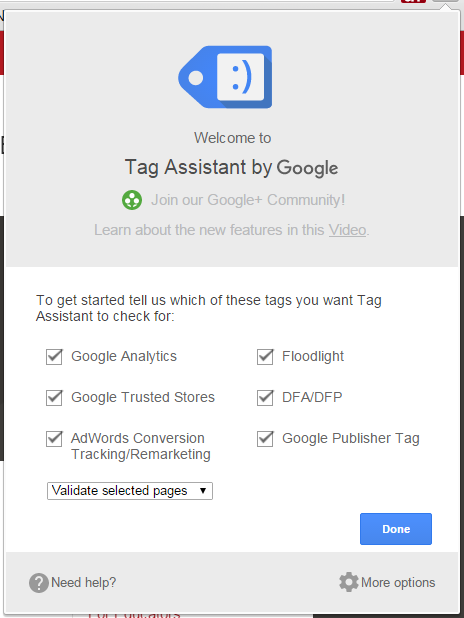Click the red extension icon in browser toolbar

(413, 1)
